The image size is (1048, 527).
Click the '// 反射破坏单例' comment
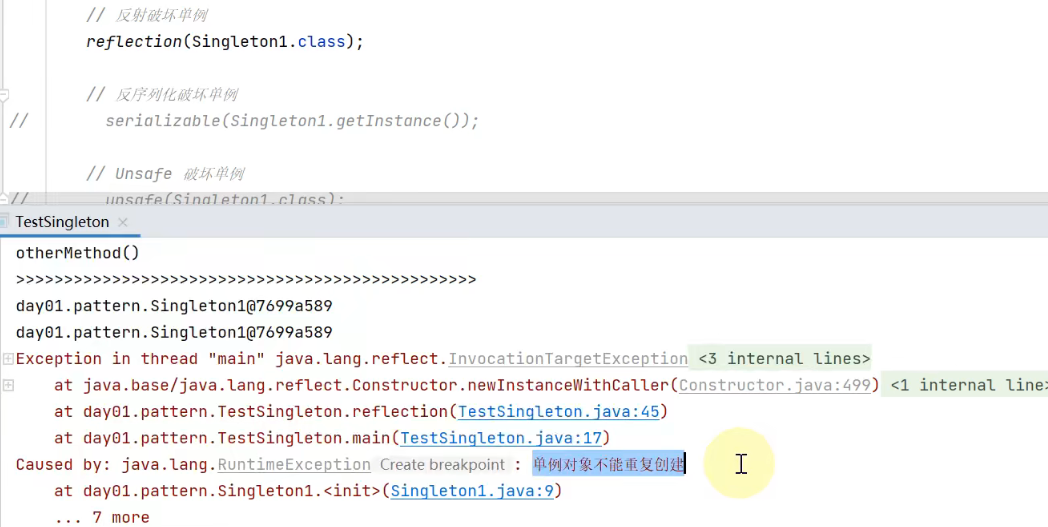click(147, 15)
